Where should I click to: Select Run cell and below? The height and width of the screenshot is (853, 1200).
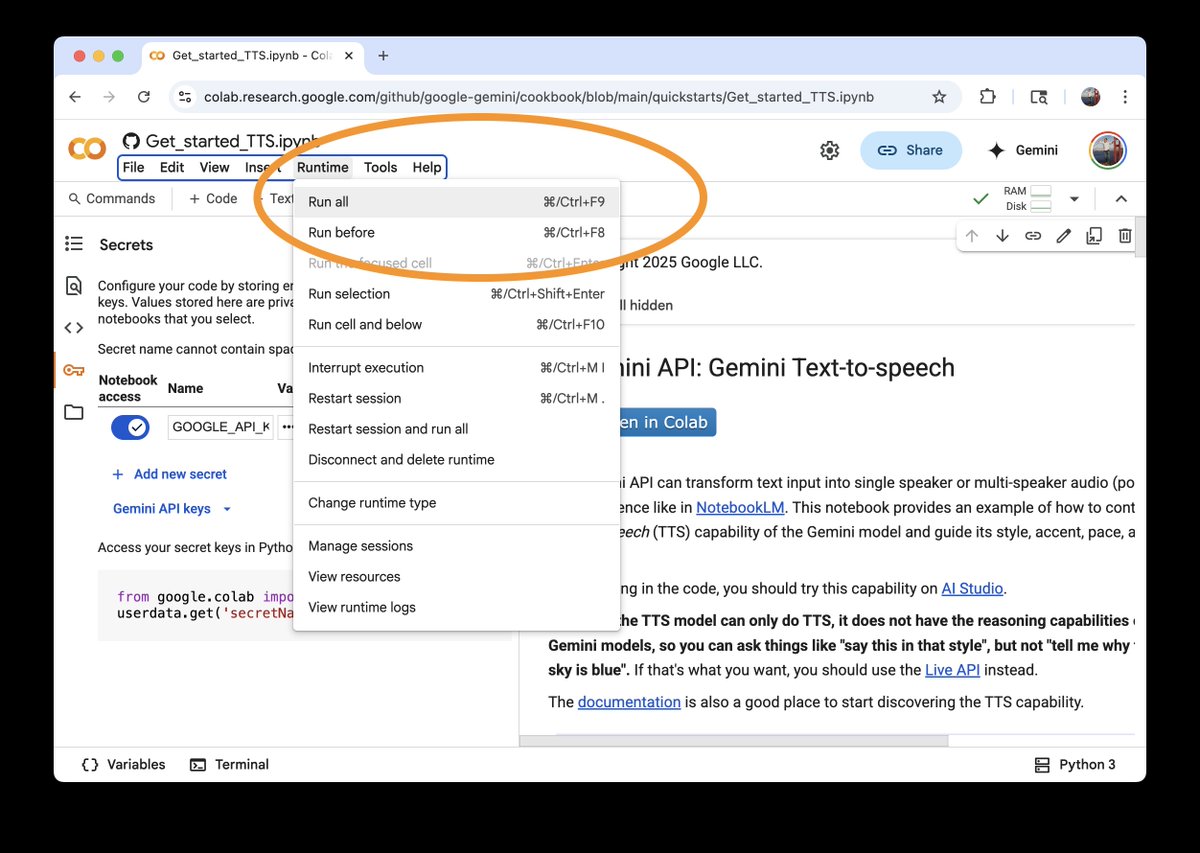(457, 325)
